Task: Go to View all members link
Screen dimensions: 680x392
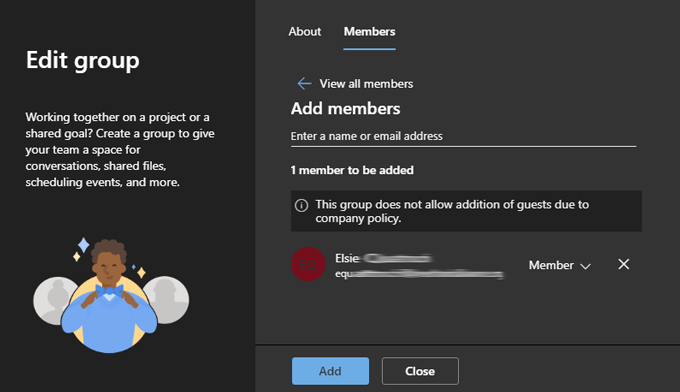Action: (x=366, y=84)
